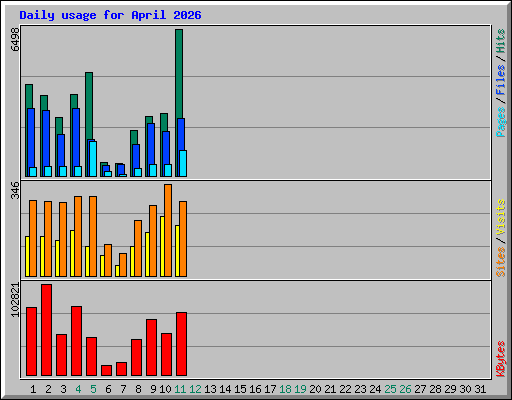Click green day label 26

point(405,389)
